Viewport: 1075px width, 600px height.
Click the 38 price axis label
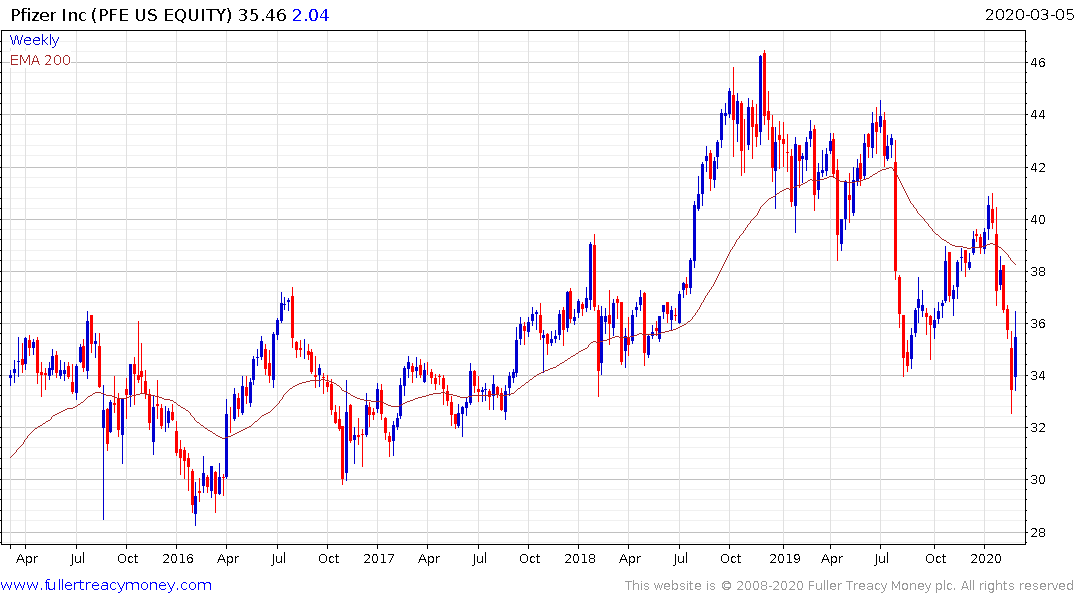tap(1037, 272)
